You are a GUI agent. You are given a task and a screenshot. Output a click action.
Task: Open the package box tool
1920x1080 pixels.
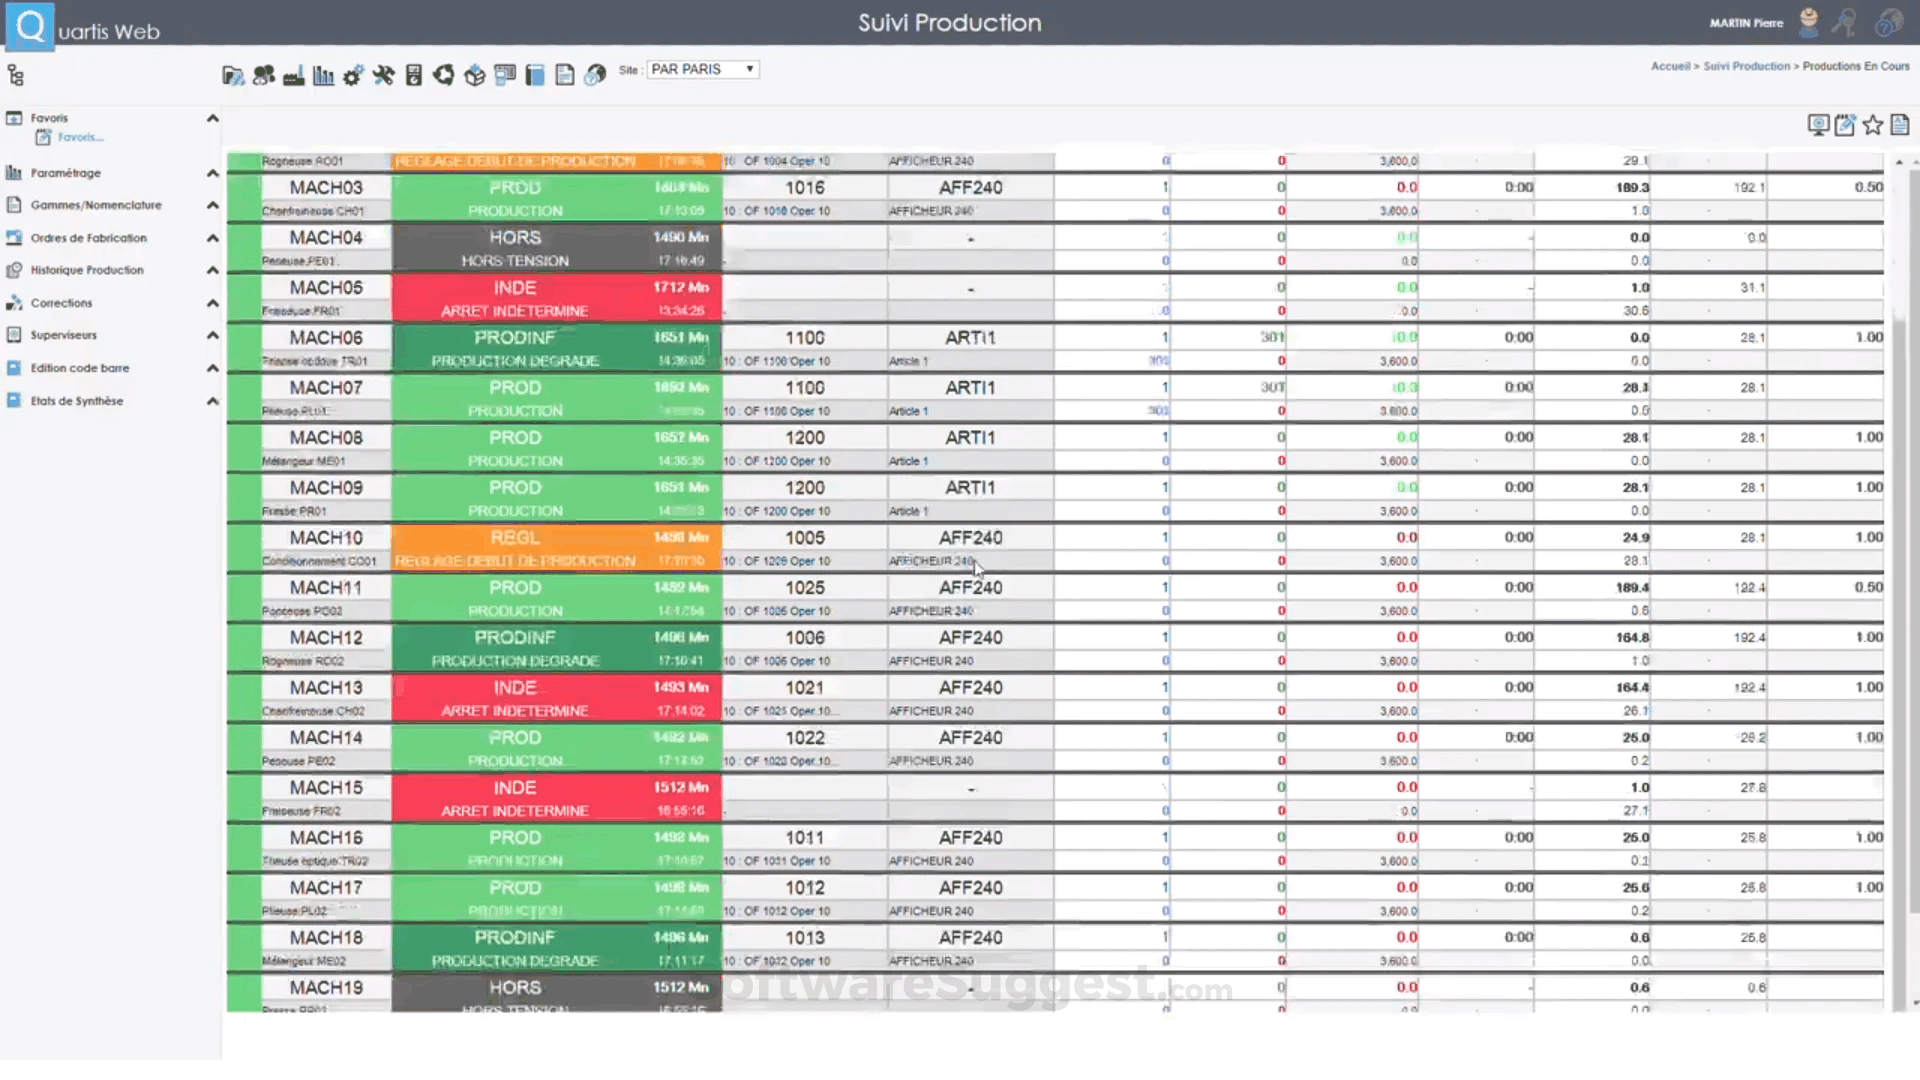click(474, 74)
